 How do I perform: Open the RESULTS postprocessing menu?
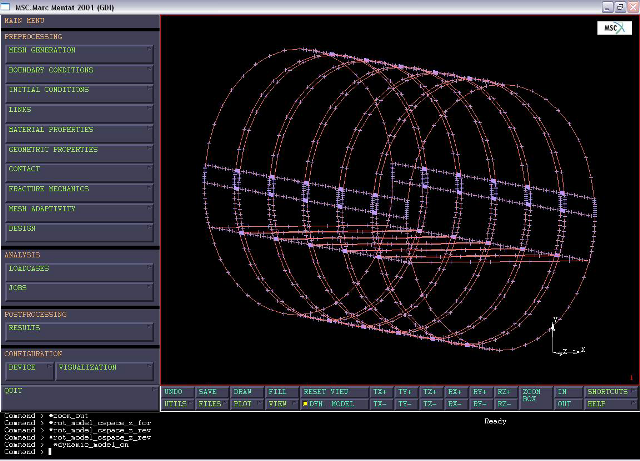[80, 332]
